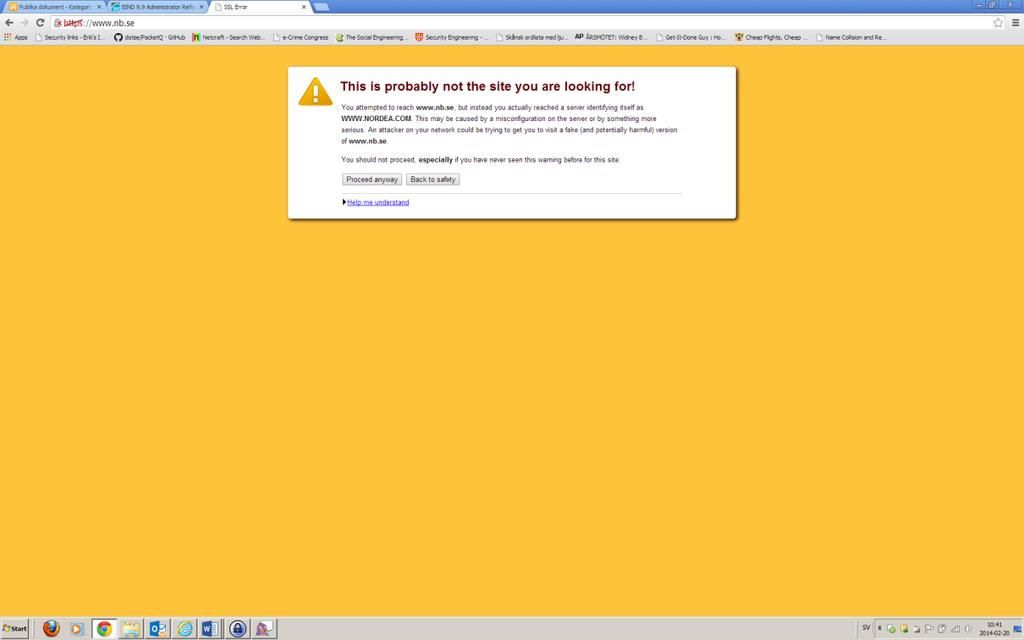Click the heading 'This is probably not the site'
Image resolution: width=1024 pixels, height=640 pixels.
click(487, 86)
